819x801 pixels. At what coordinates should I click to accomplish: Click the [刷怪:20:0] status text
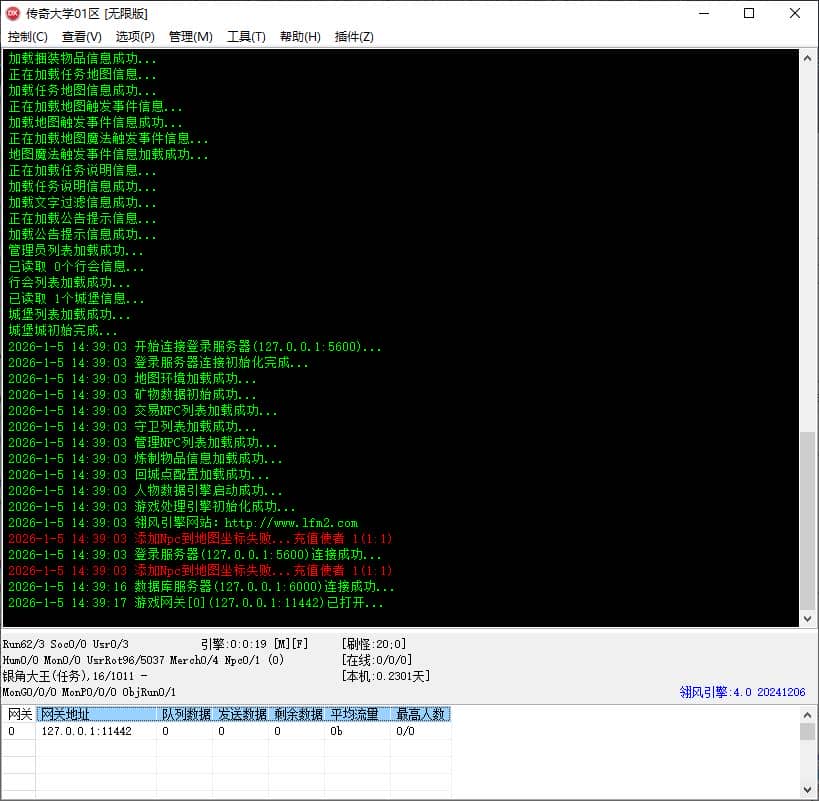(373, 644)
